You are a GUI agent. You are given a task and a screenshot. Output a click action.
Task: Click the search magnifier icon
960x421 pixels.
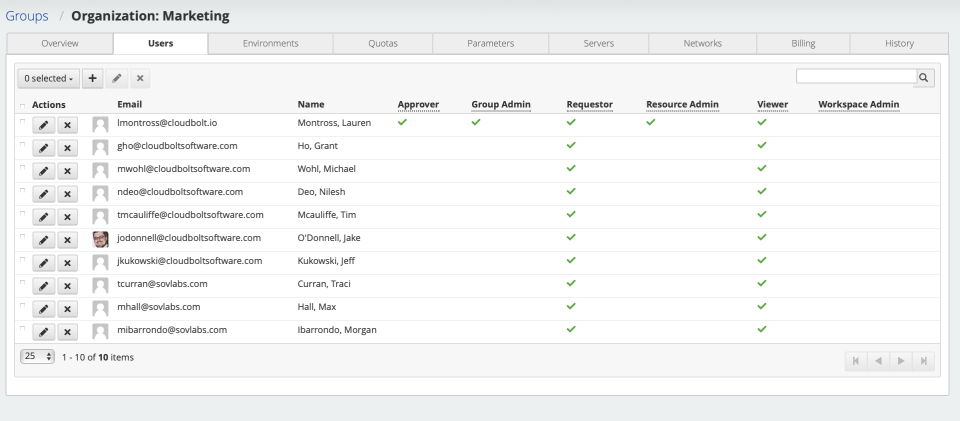click(925, 76)
